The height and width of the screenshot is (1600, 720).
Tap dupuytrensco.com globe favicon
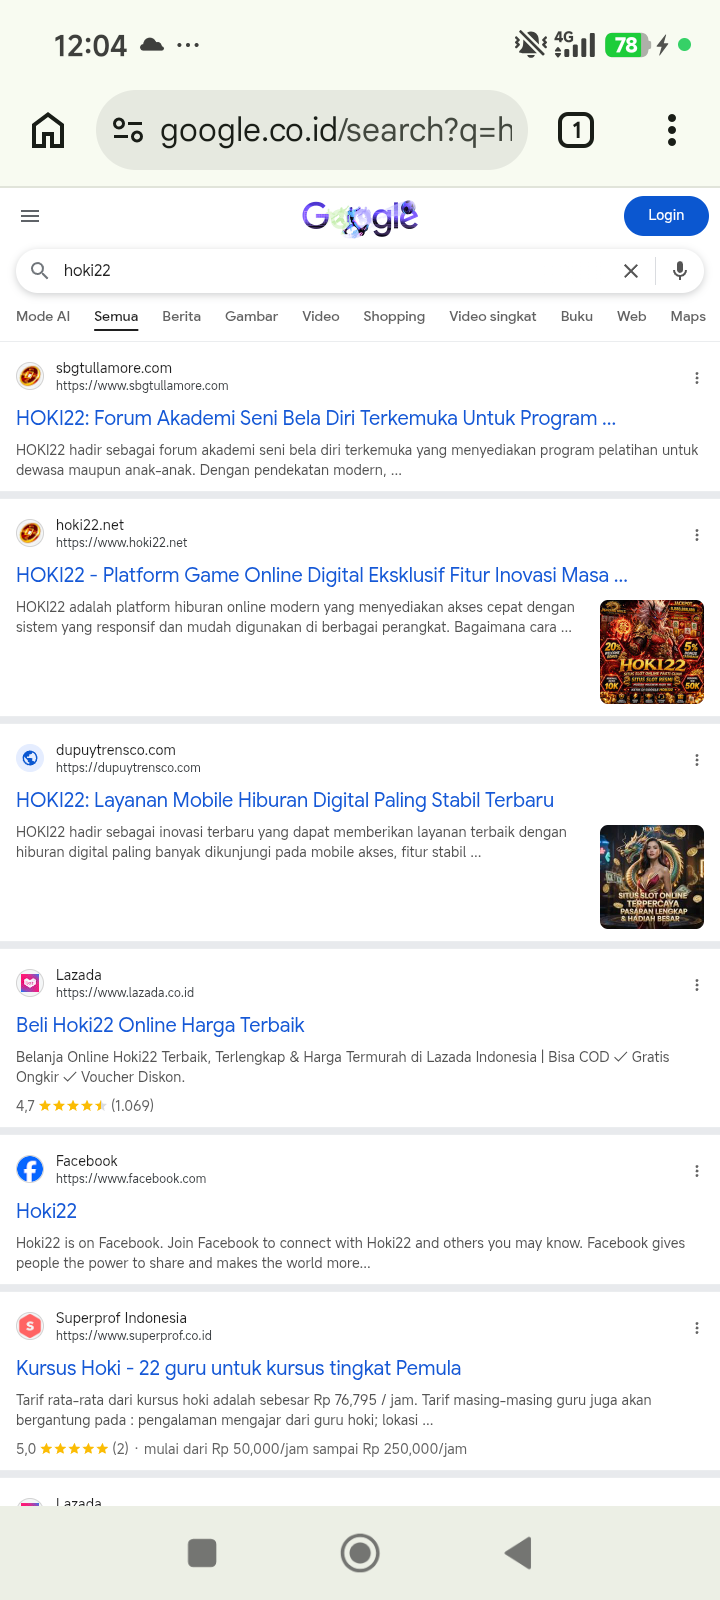30,758
